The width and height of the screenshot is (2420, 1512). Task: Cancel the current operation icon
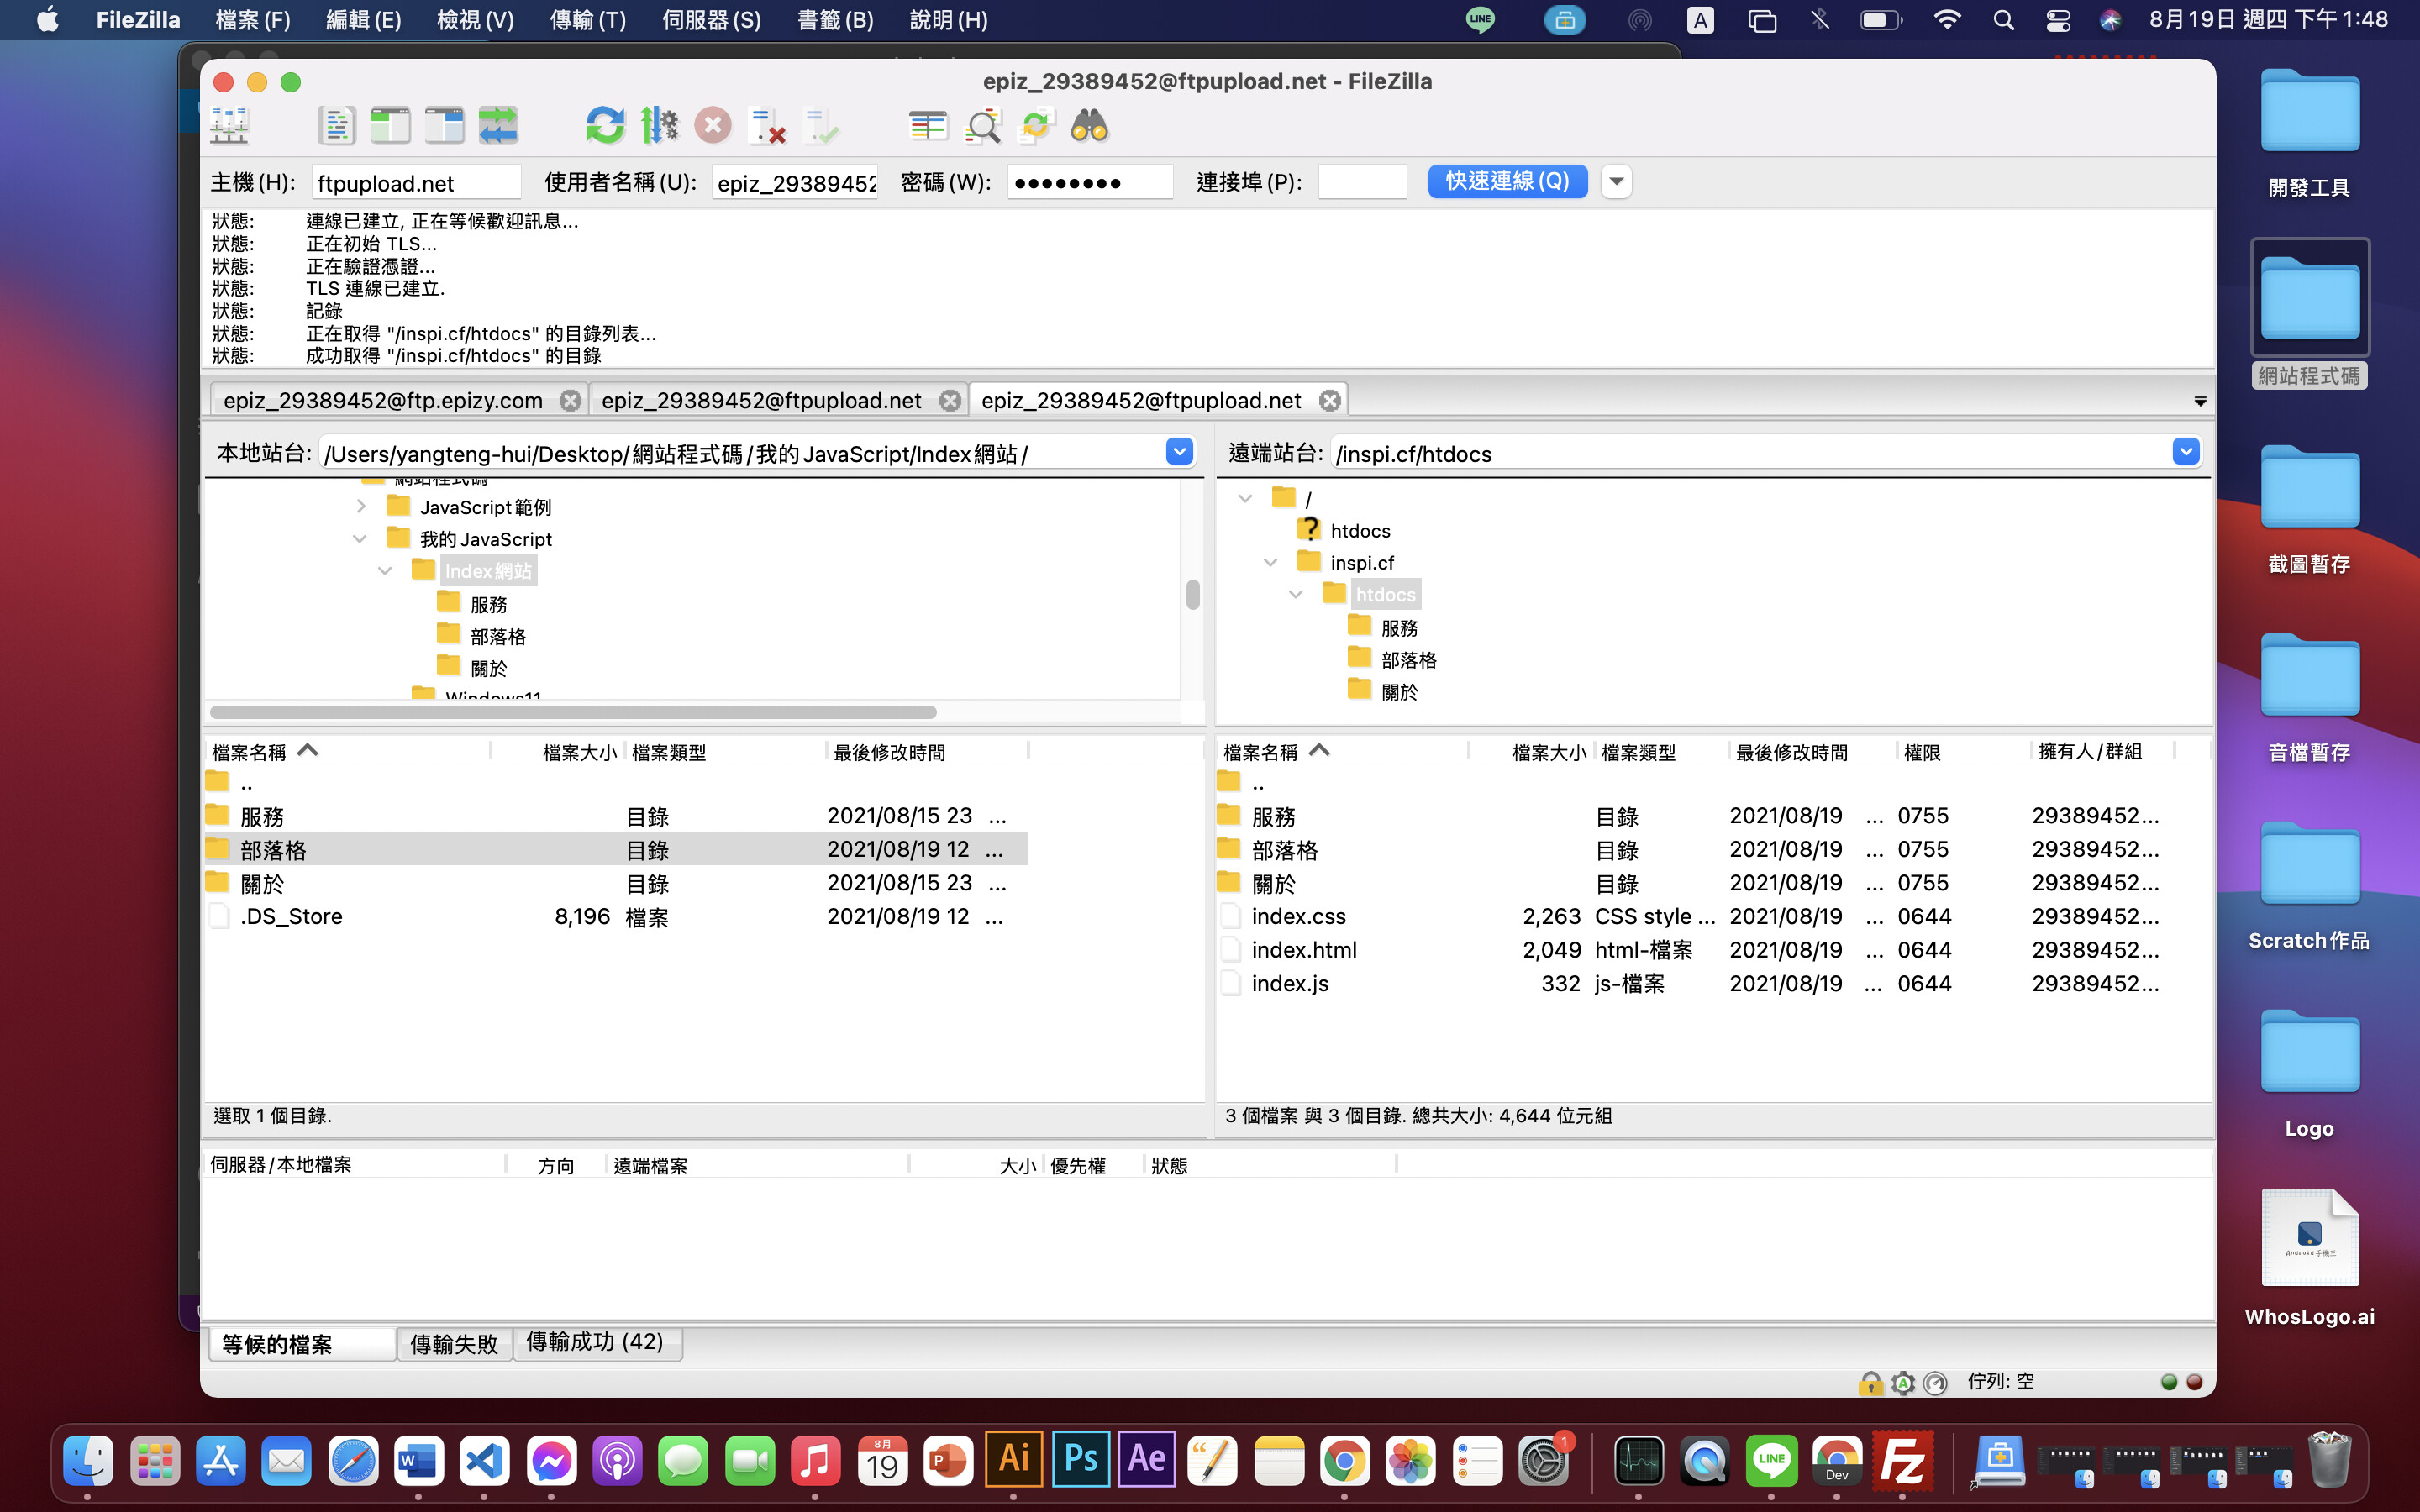pos(712,126)
